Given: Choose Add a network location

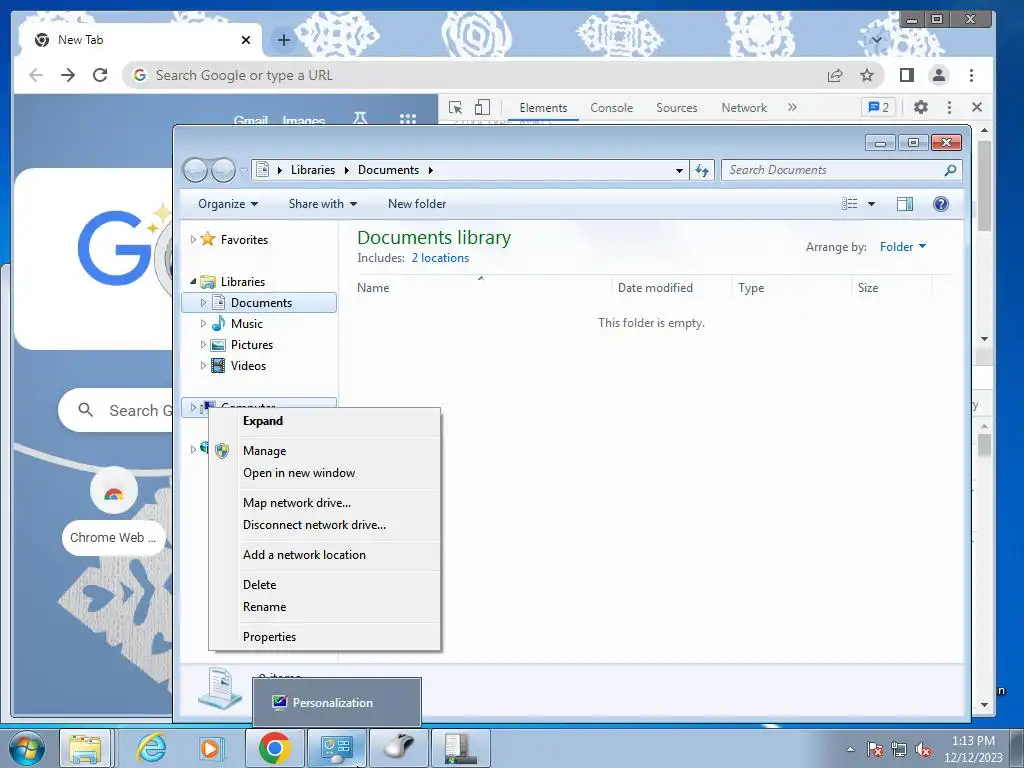Looking at the screenshot, I should 325,555.
